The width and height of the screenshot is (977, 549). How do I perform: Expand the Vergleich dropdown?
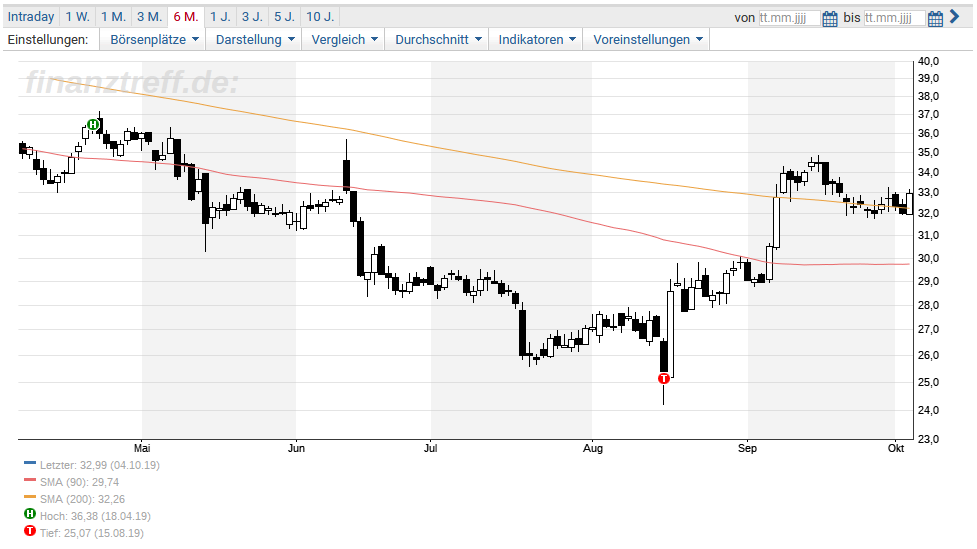pyautogui.click(x=344, y=39)
